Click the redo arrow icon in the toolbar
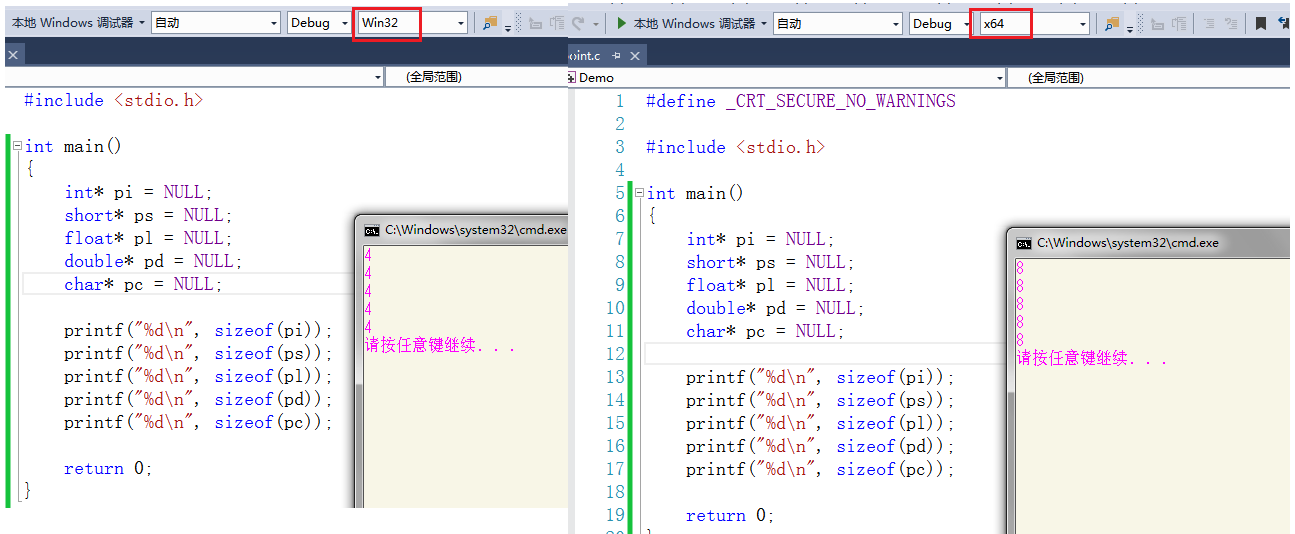This screenshot has height=534, width=1295. (579, 23)
